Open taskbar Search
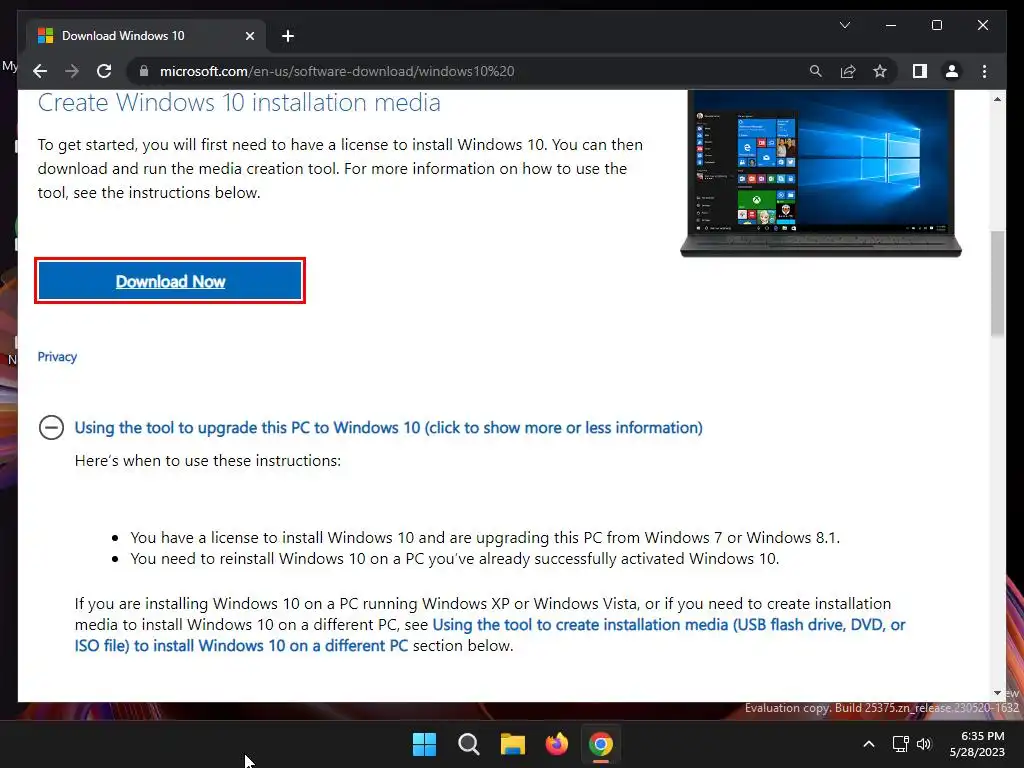This screenshot has height=768, width=1024. pyautogui.click(x=469, y=744)
